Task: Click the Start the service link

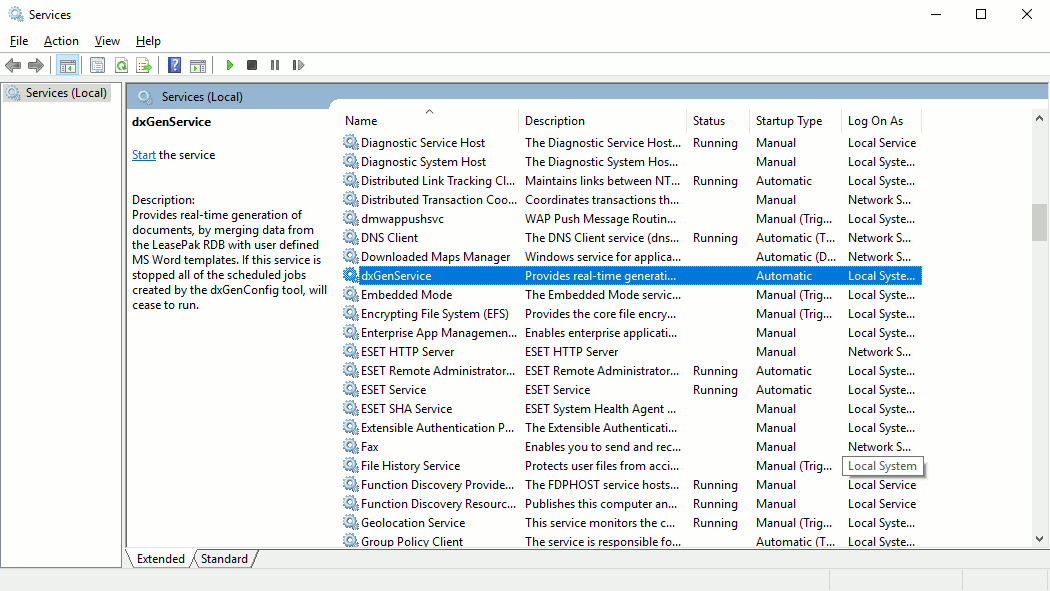Action: (x=143, y=155)
